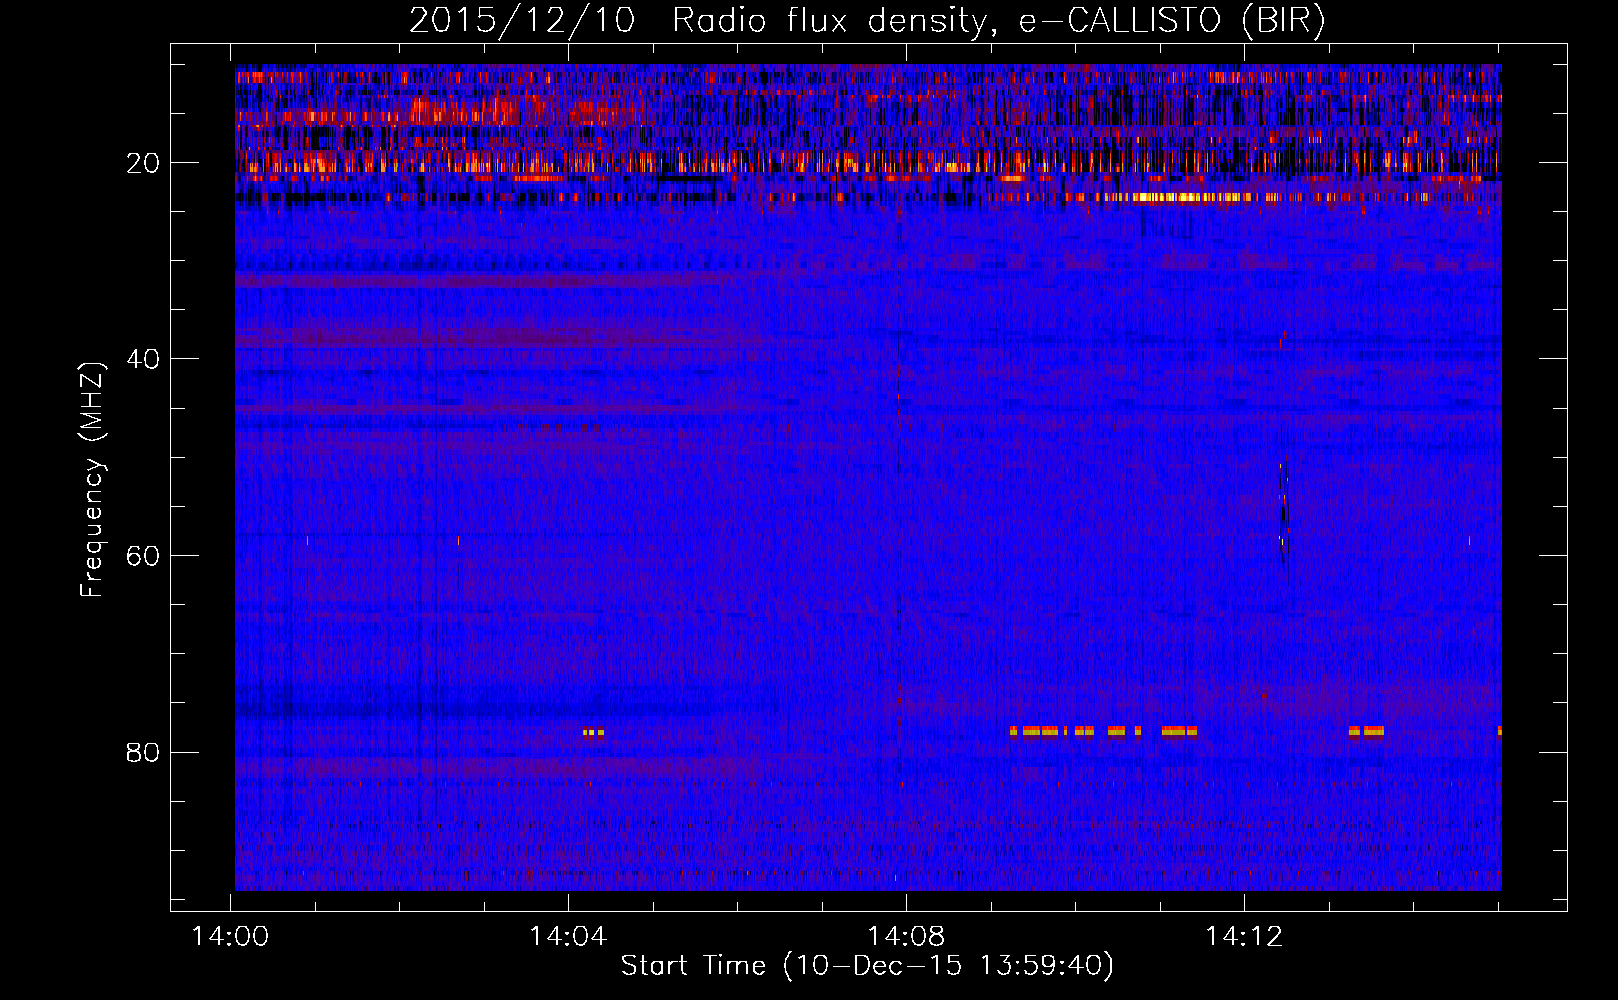Click the 'Start Time (10-Dec-15 13:59:40)' label

(x=867, y=966)
